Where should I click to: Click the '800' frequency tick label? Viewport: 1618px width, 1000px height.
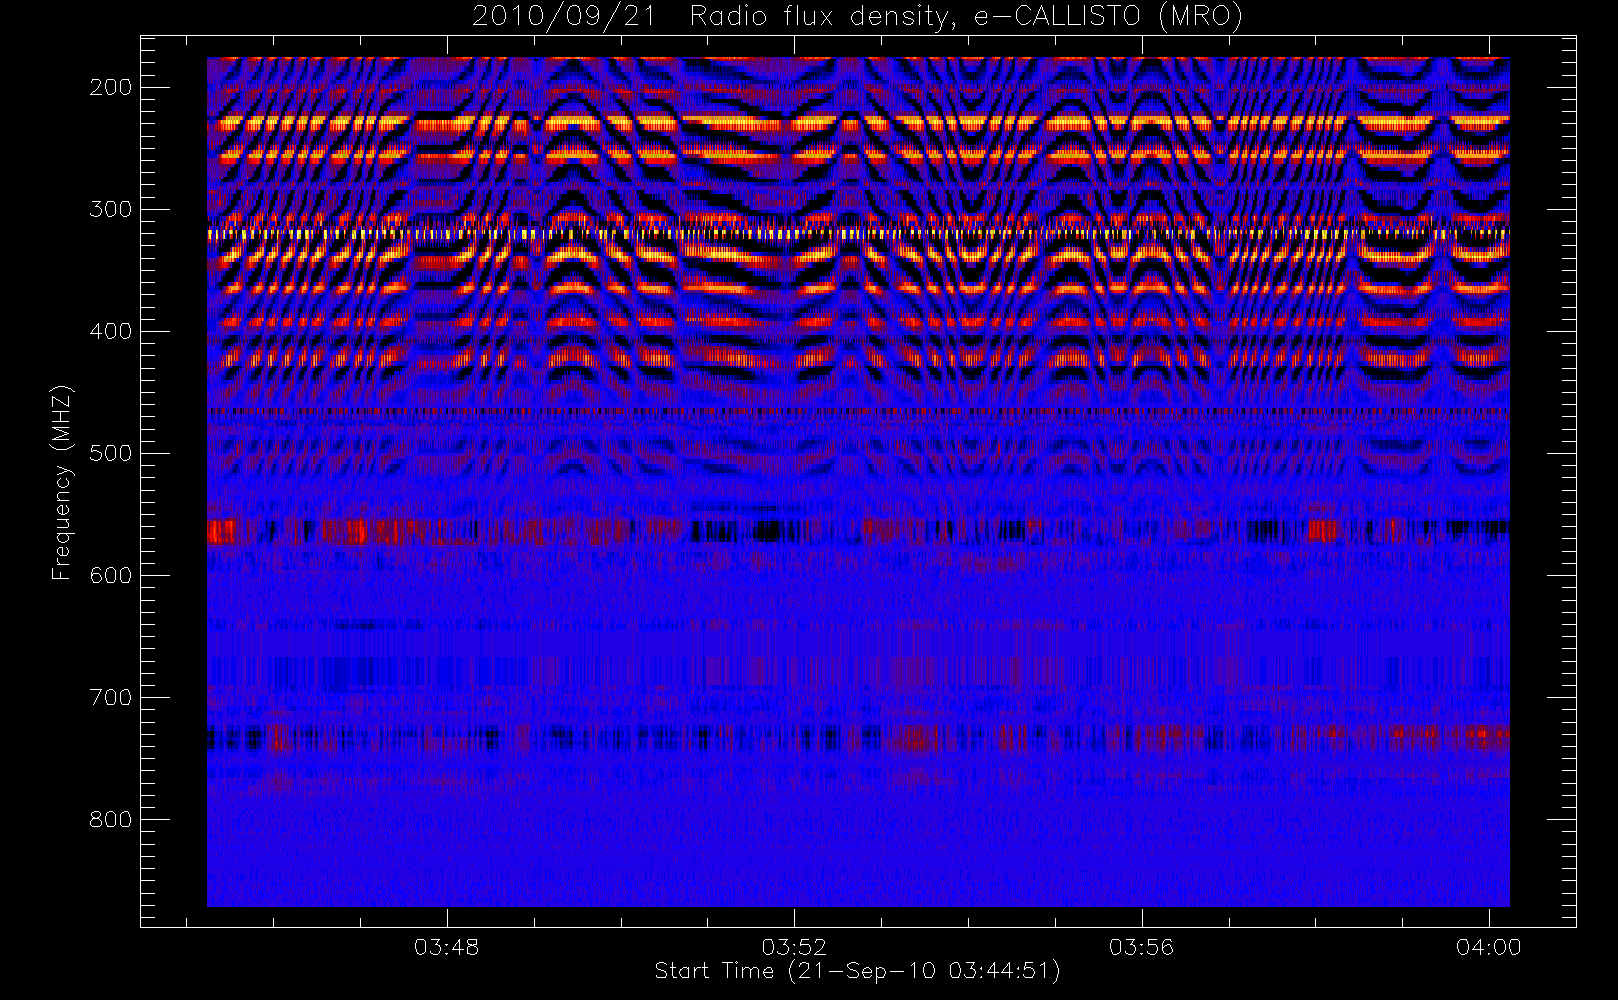coord(110,819)
